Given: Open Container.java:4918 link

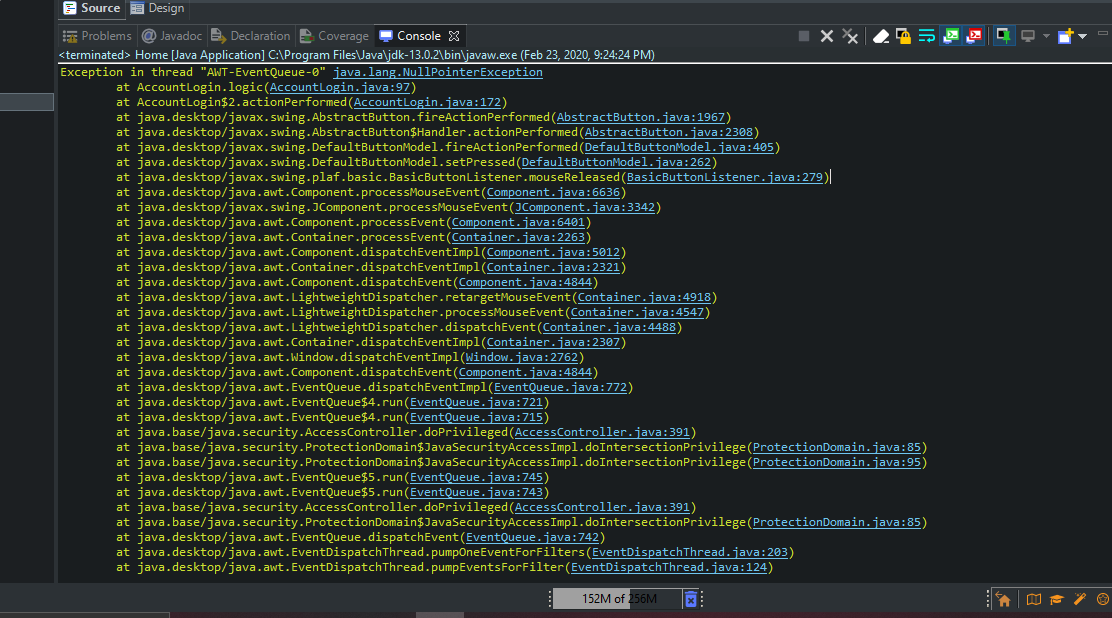Looking at the screenshot, I should pos(644,297).
